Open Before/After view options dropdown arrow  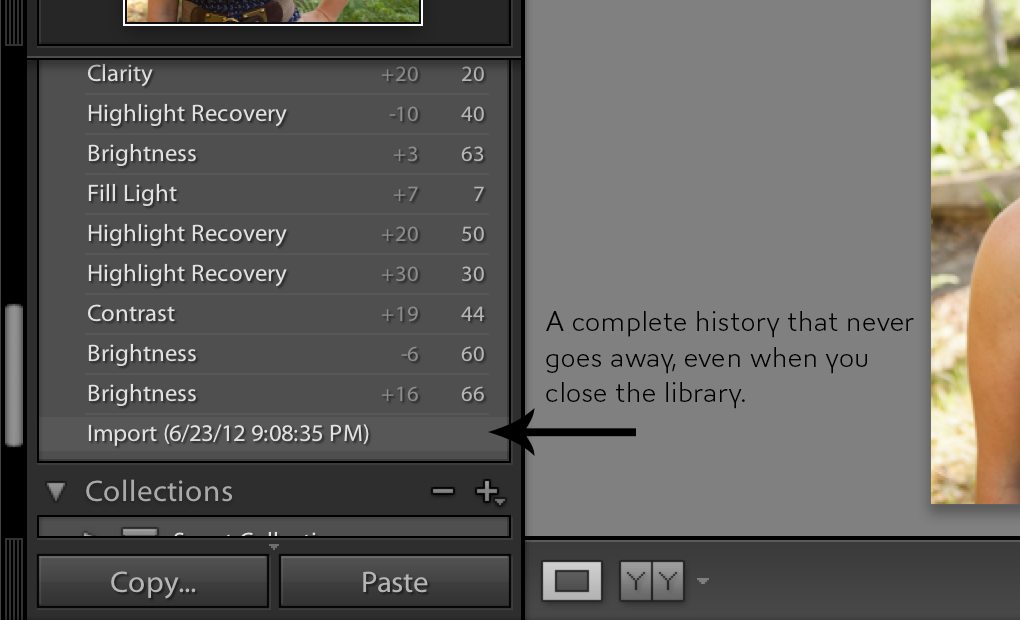pos(703,580)
